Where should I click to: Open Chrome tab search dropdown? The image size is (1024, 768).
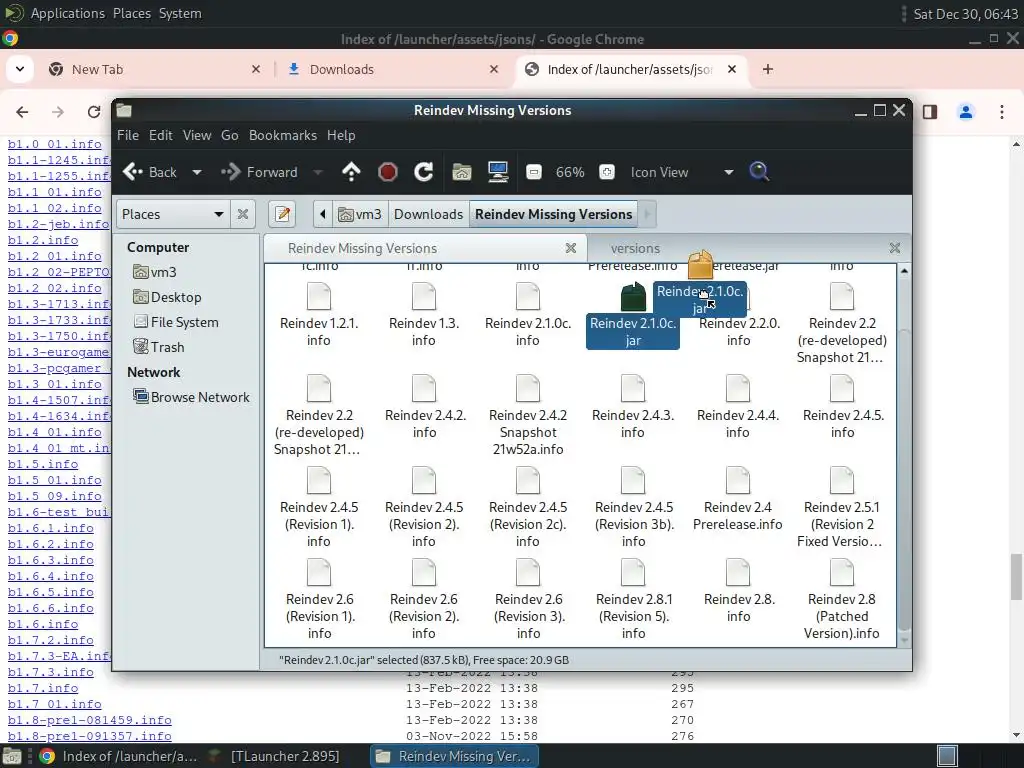(20, 69)
